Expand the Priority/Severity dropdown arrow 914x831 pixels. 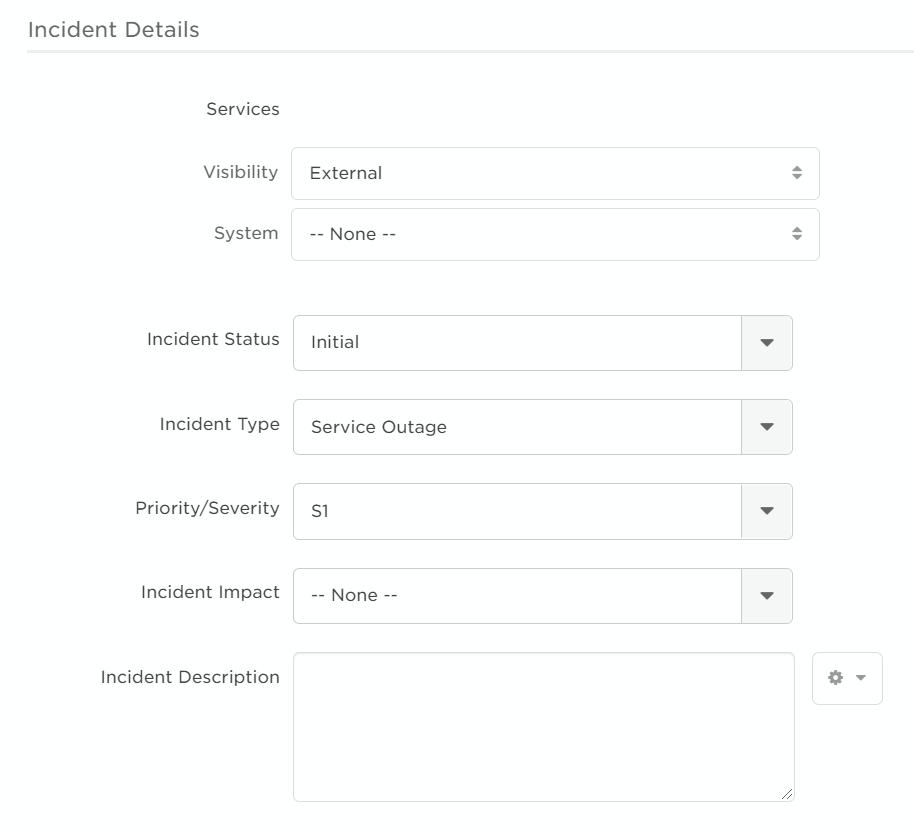[767, 511]
